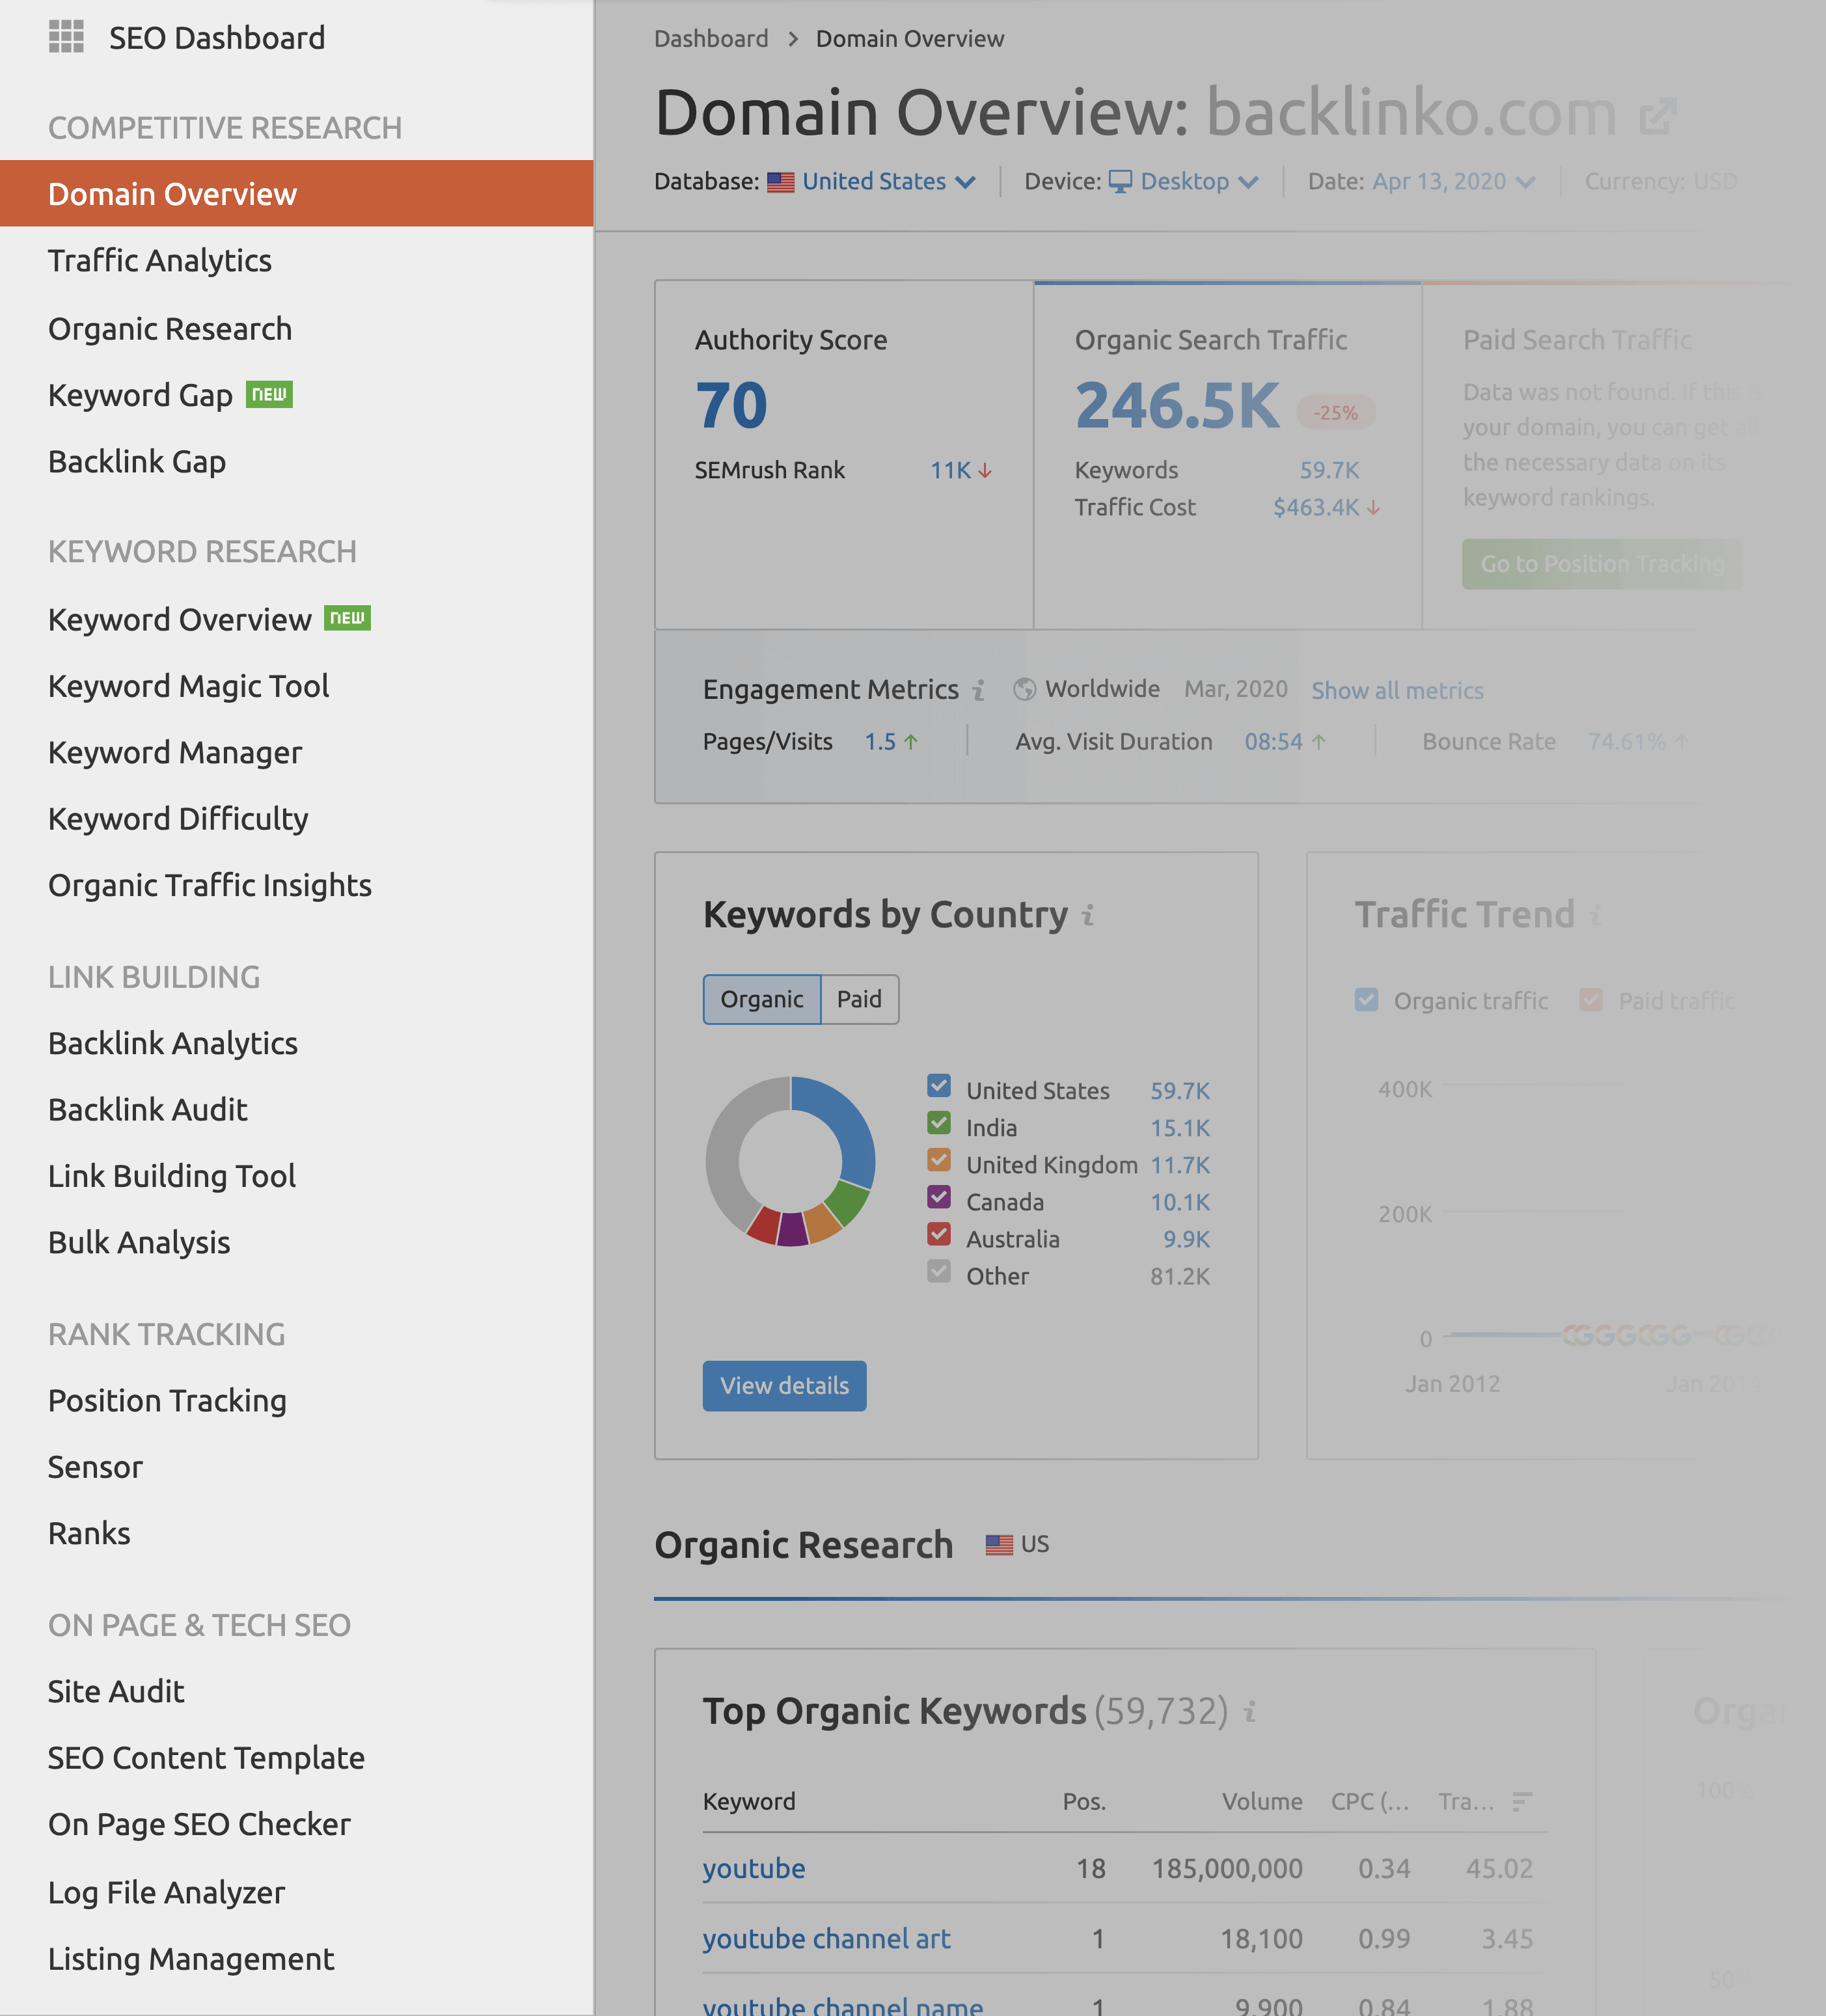Open Domain Overview in the sidebar

297,194
